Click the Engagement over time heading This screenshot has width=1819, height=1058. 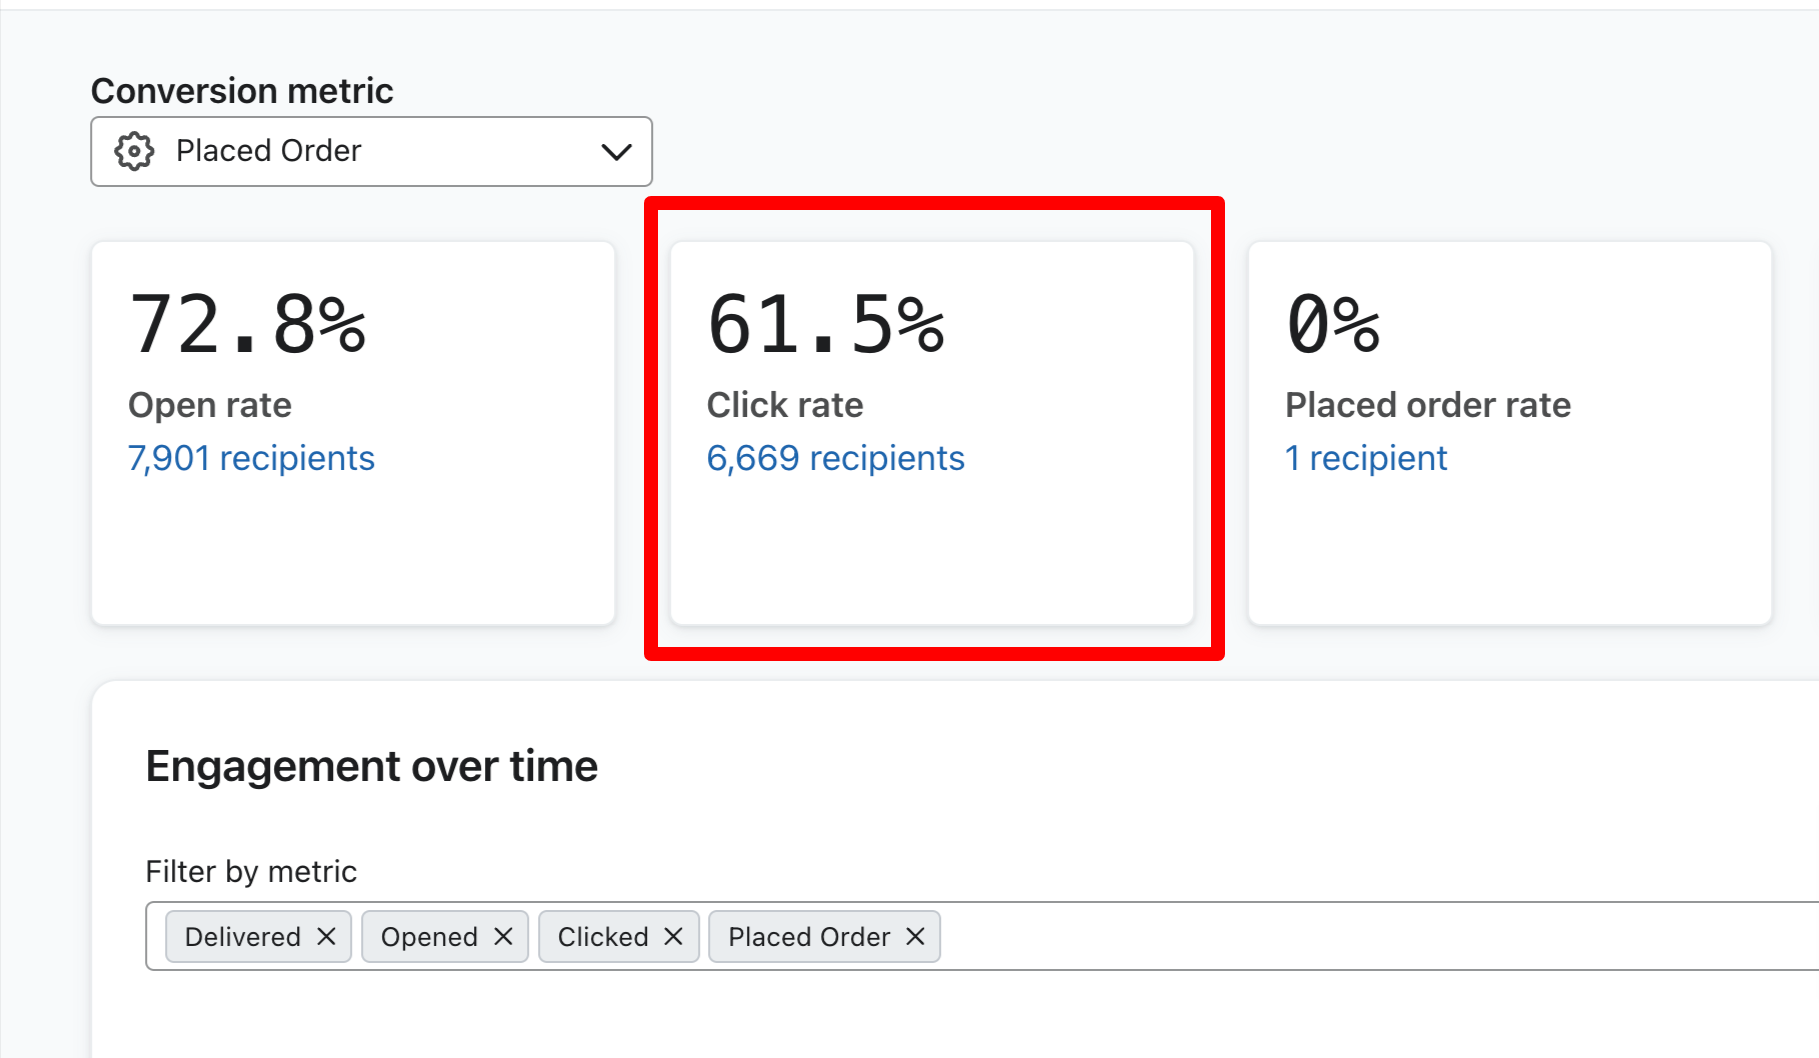click(x=371, y=766)
